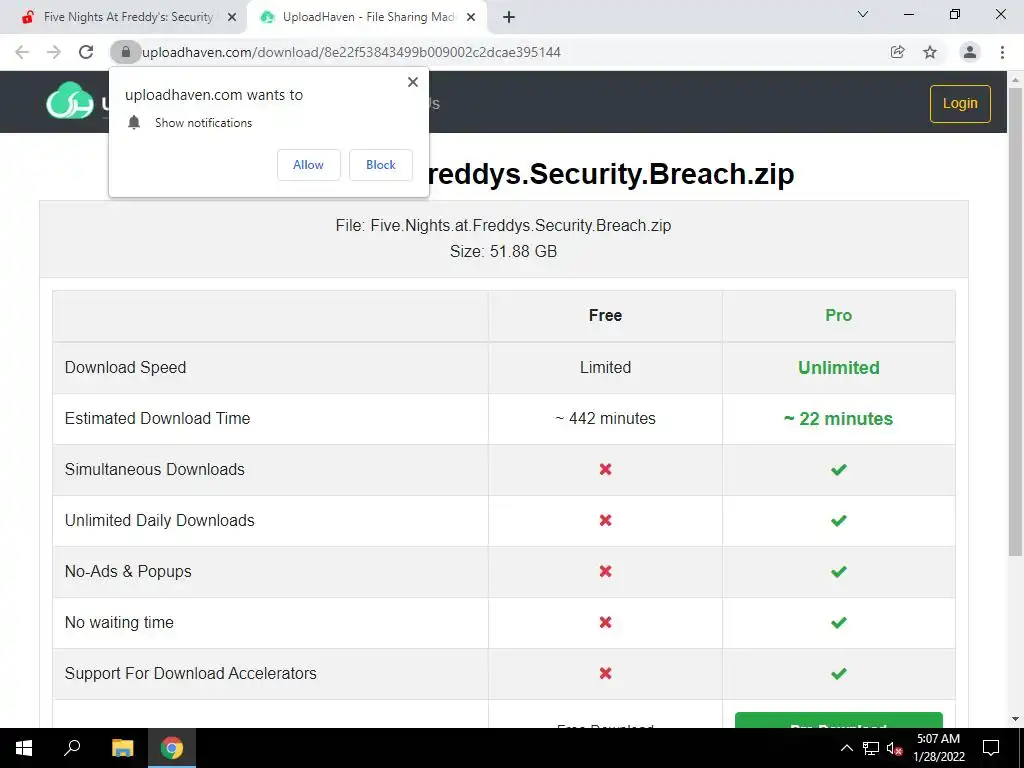Image resolution: width=1024 pixels, height=768 pixels.
Task: Click the Estimated Download Time label
Action: (157, 419)
